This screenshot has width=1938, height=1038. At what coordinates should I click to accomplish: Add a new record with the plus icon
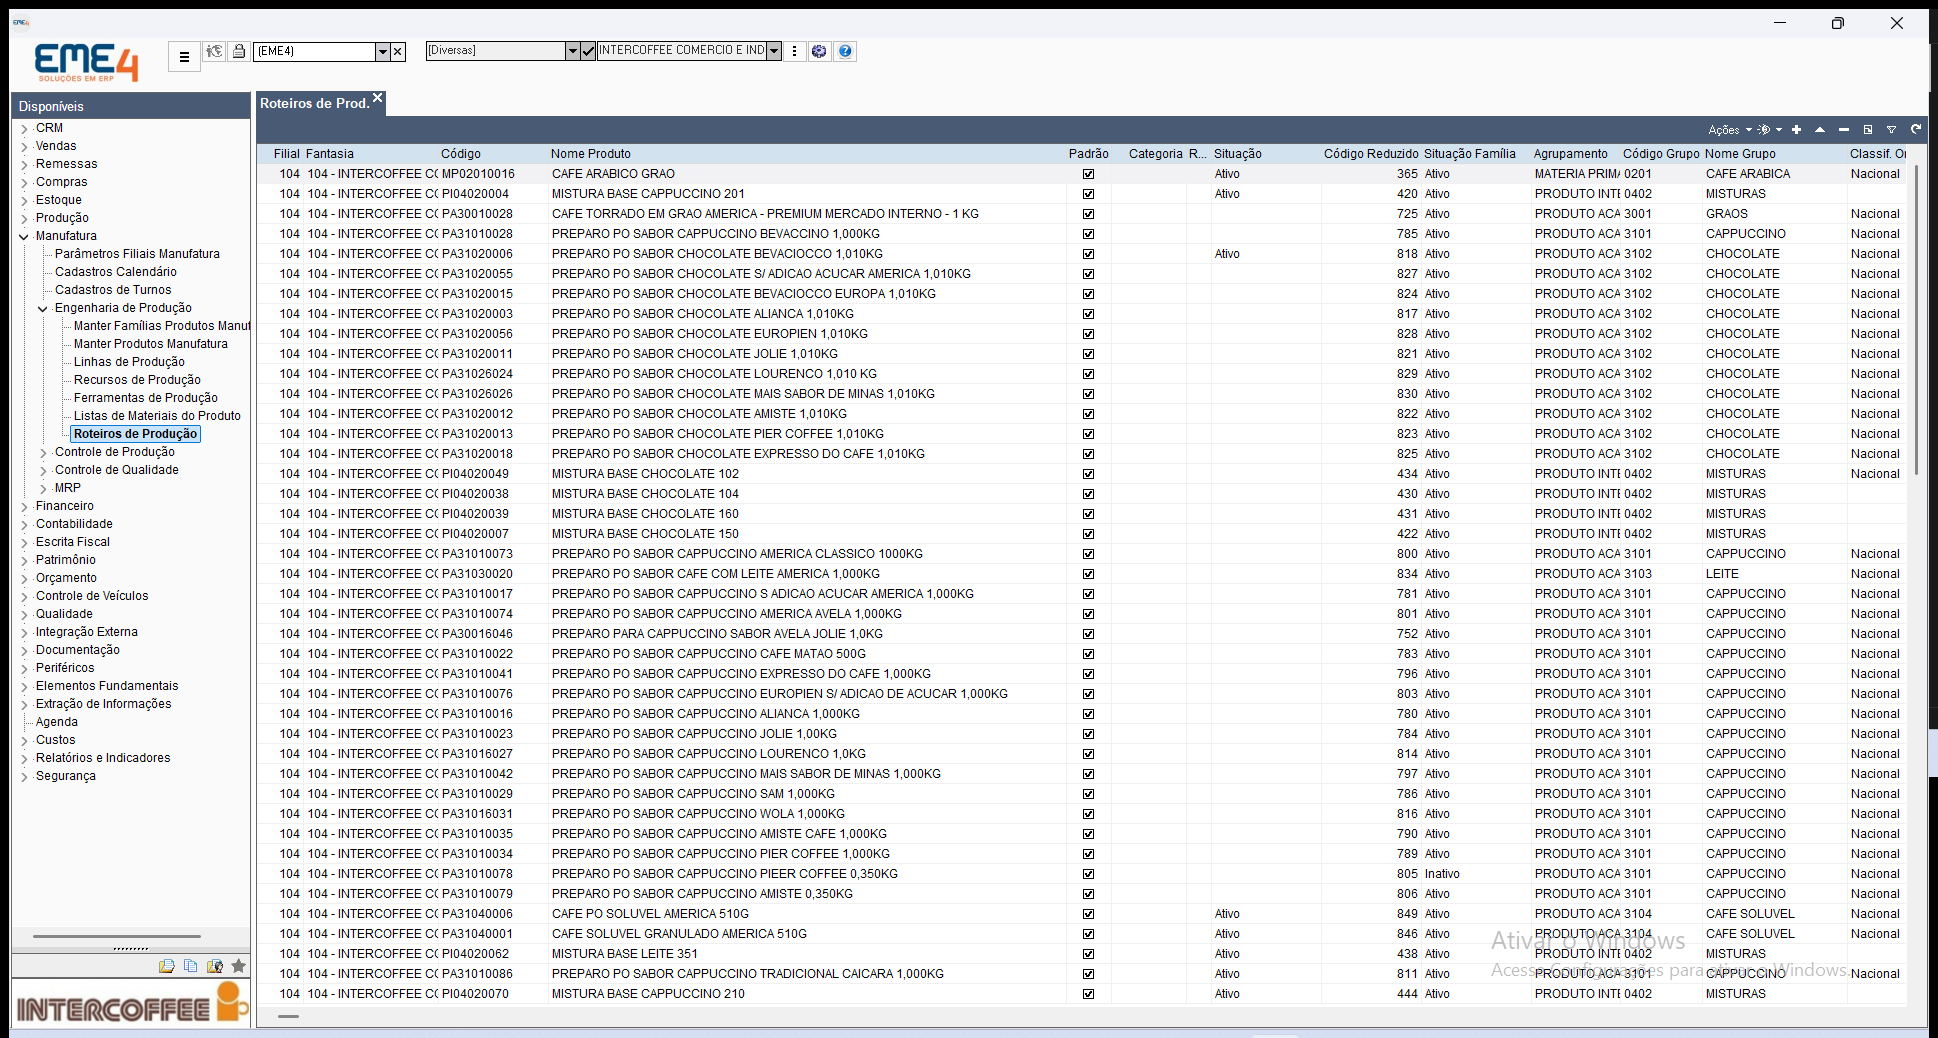point(1796,129)
